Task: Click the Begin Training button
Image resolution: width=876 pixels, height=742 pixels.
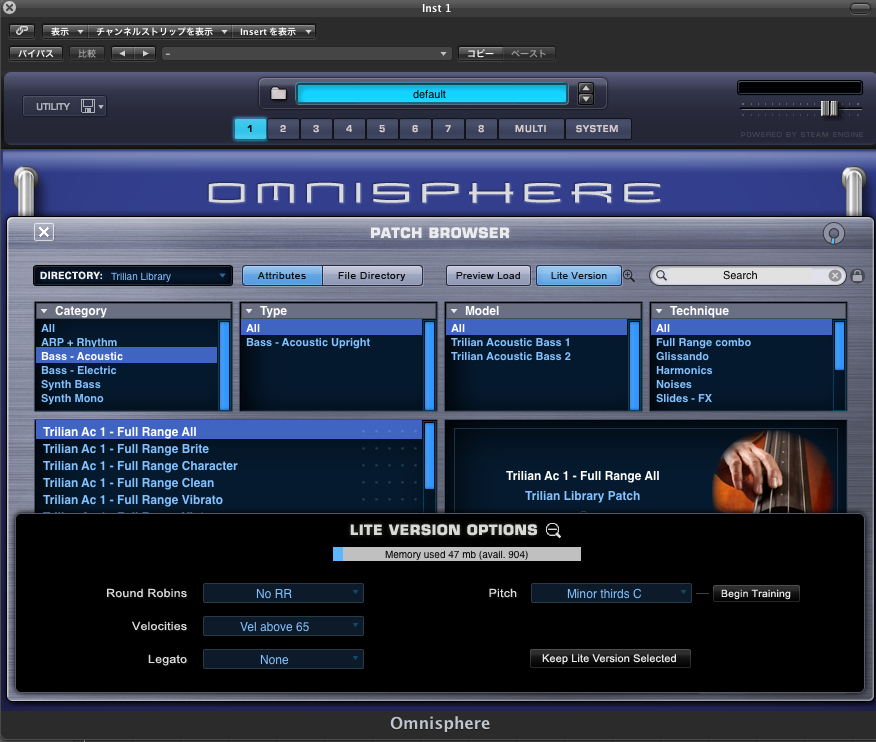Action: click(x=756, y=593)
